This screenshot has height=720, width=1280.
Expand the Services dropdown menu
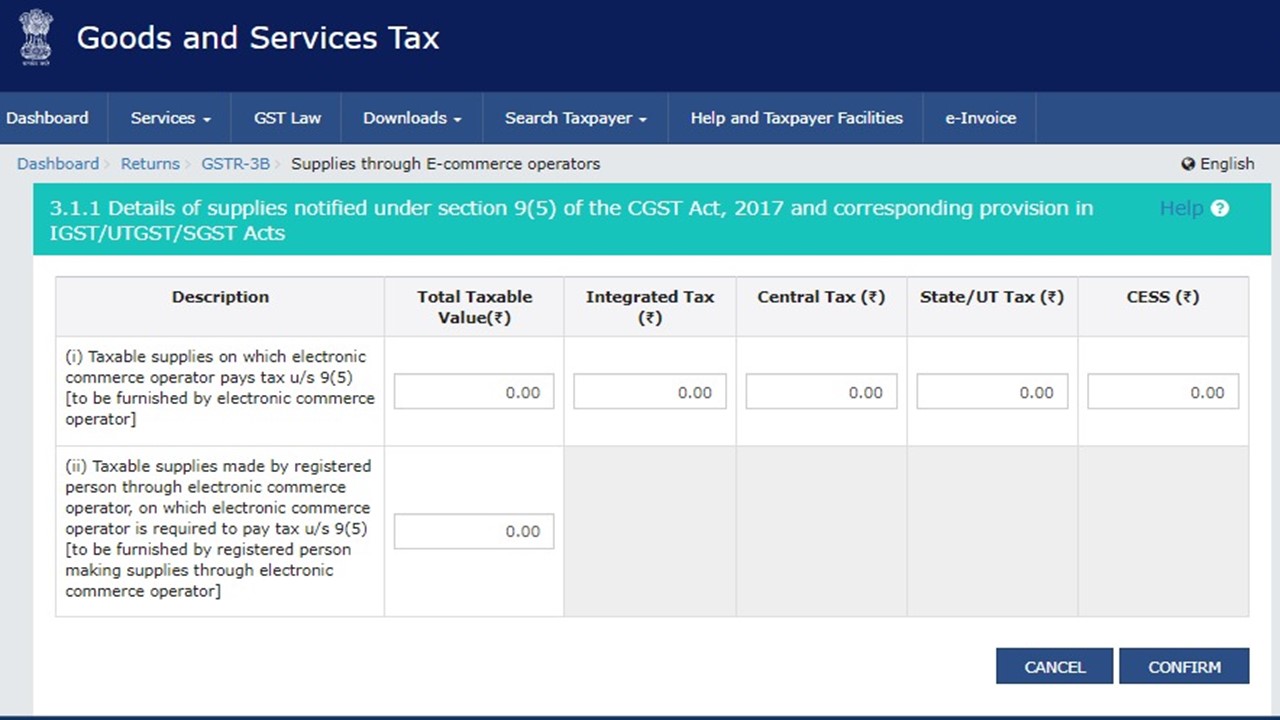coord(170,118)
